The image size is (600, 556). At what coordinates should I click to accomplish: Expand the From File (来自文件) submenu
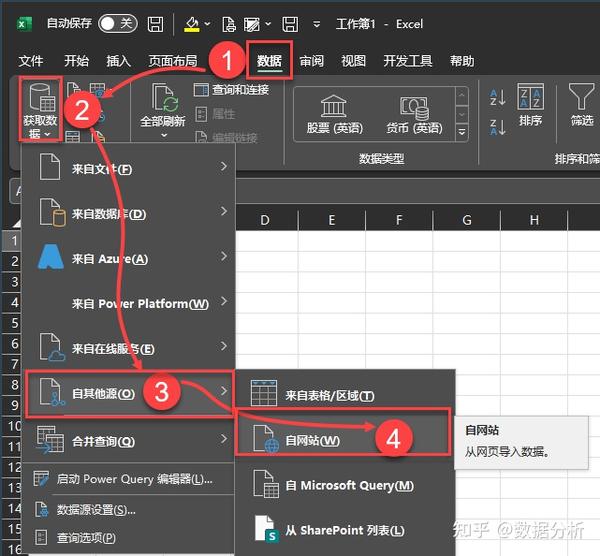(x=129, y=168)
